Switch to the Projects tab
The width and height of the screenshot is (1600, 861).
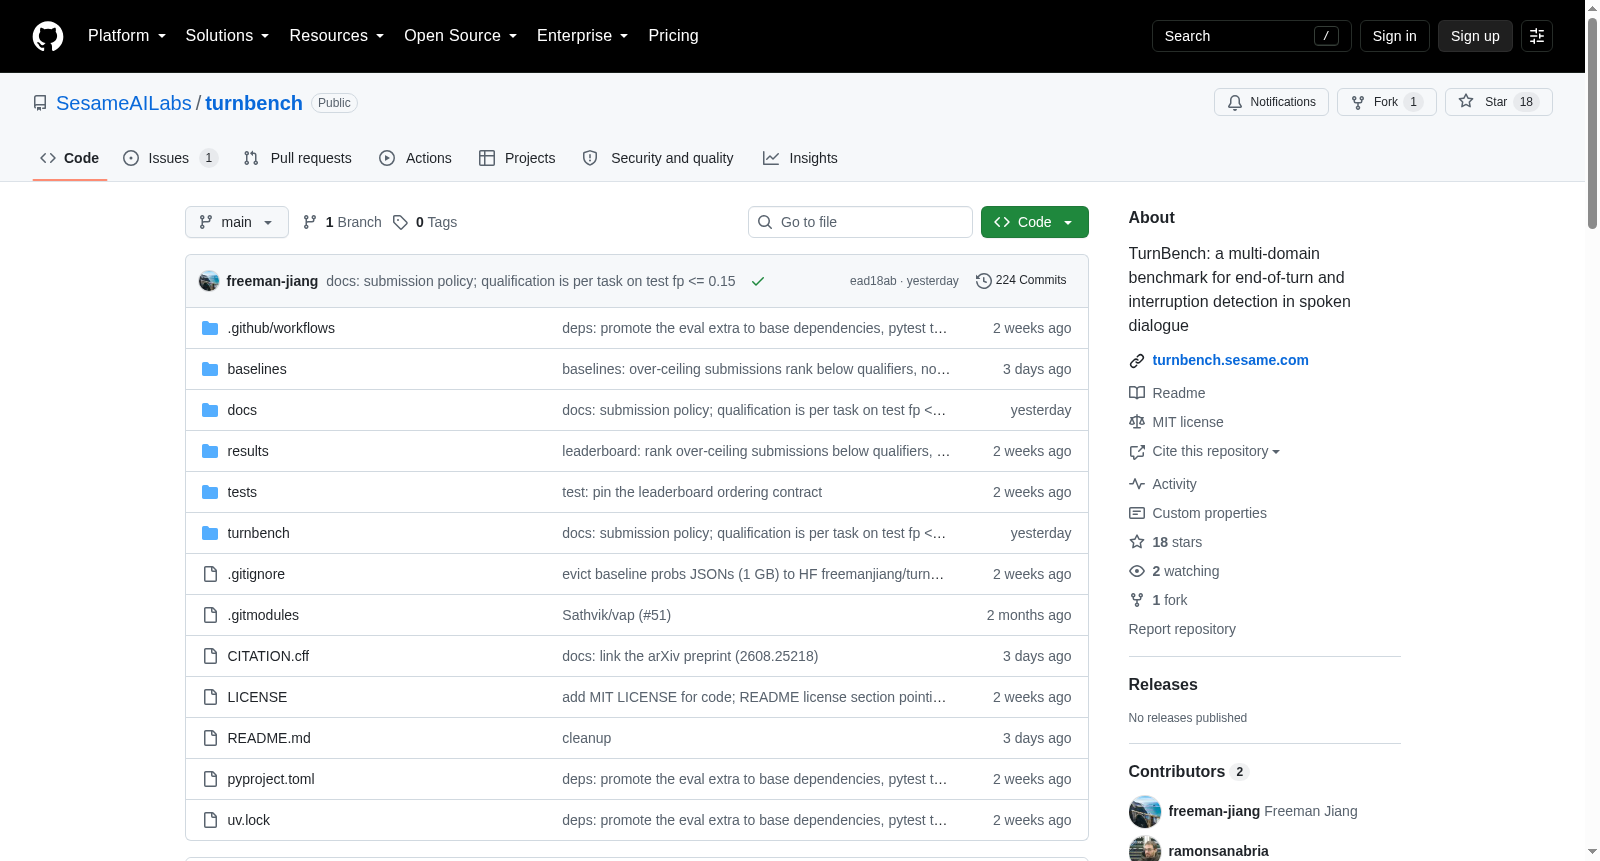[x=517, y=158]
